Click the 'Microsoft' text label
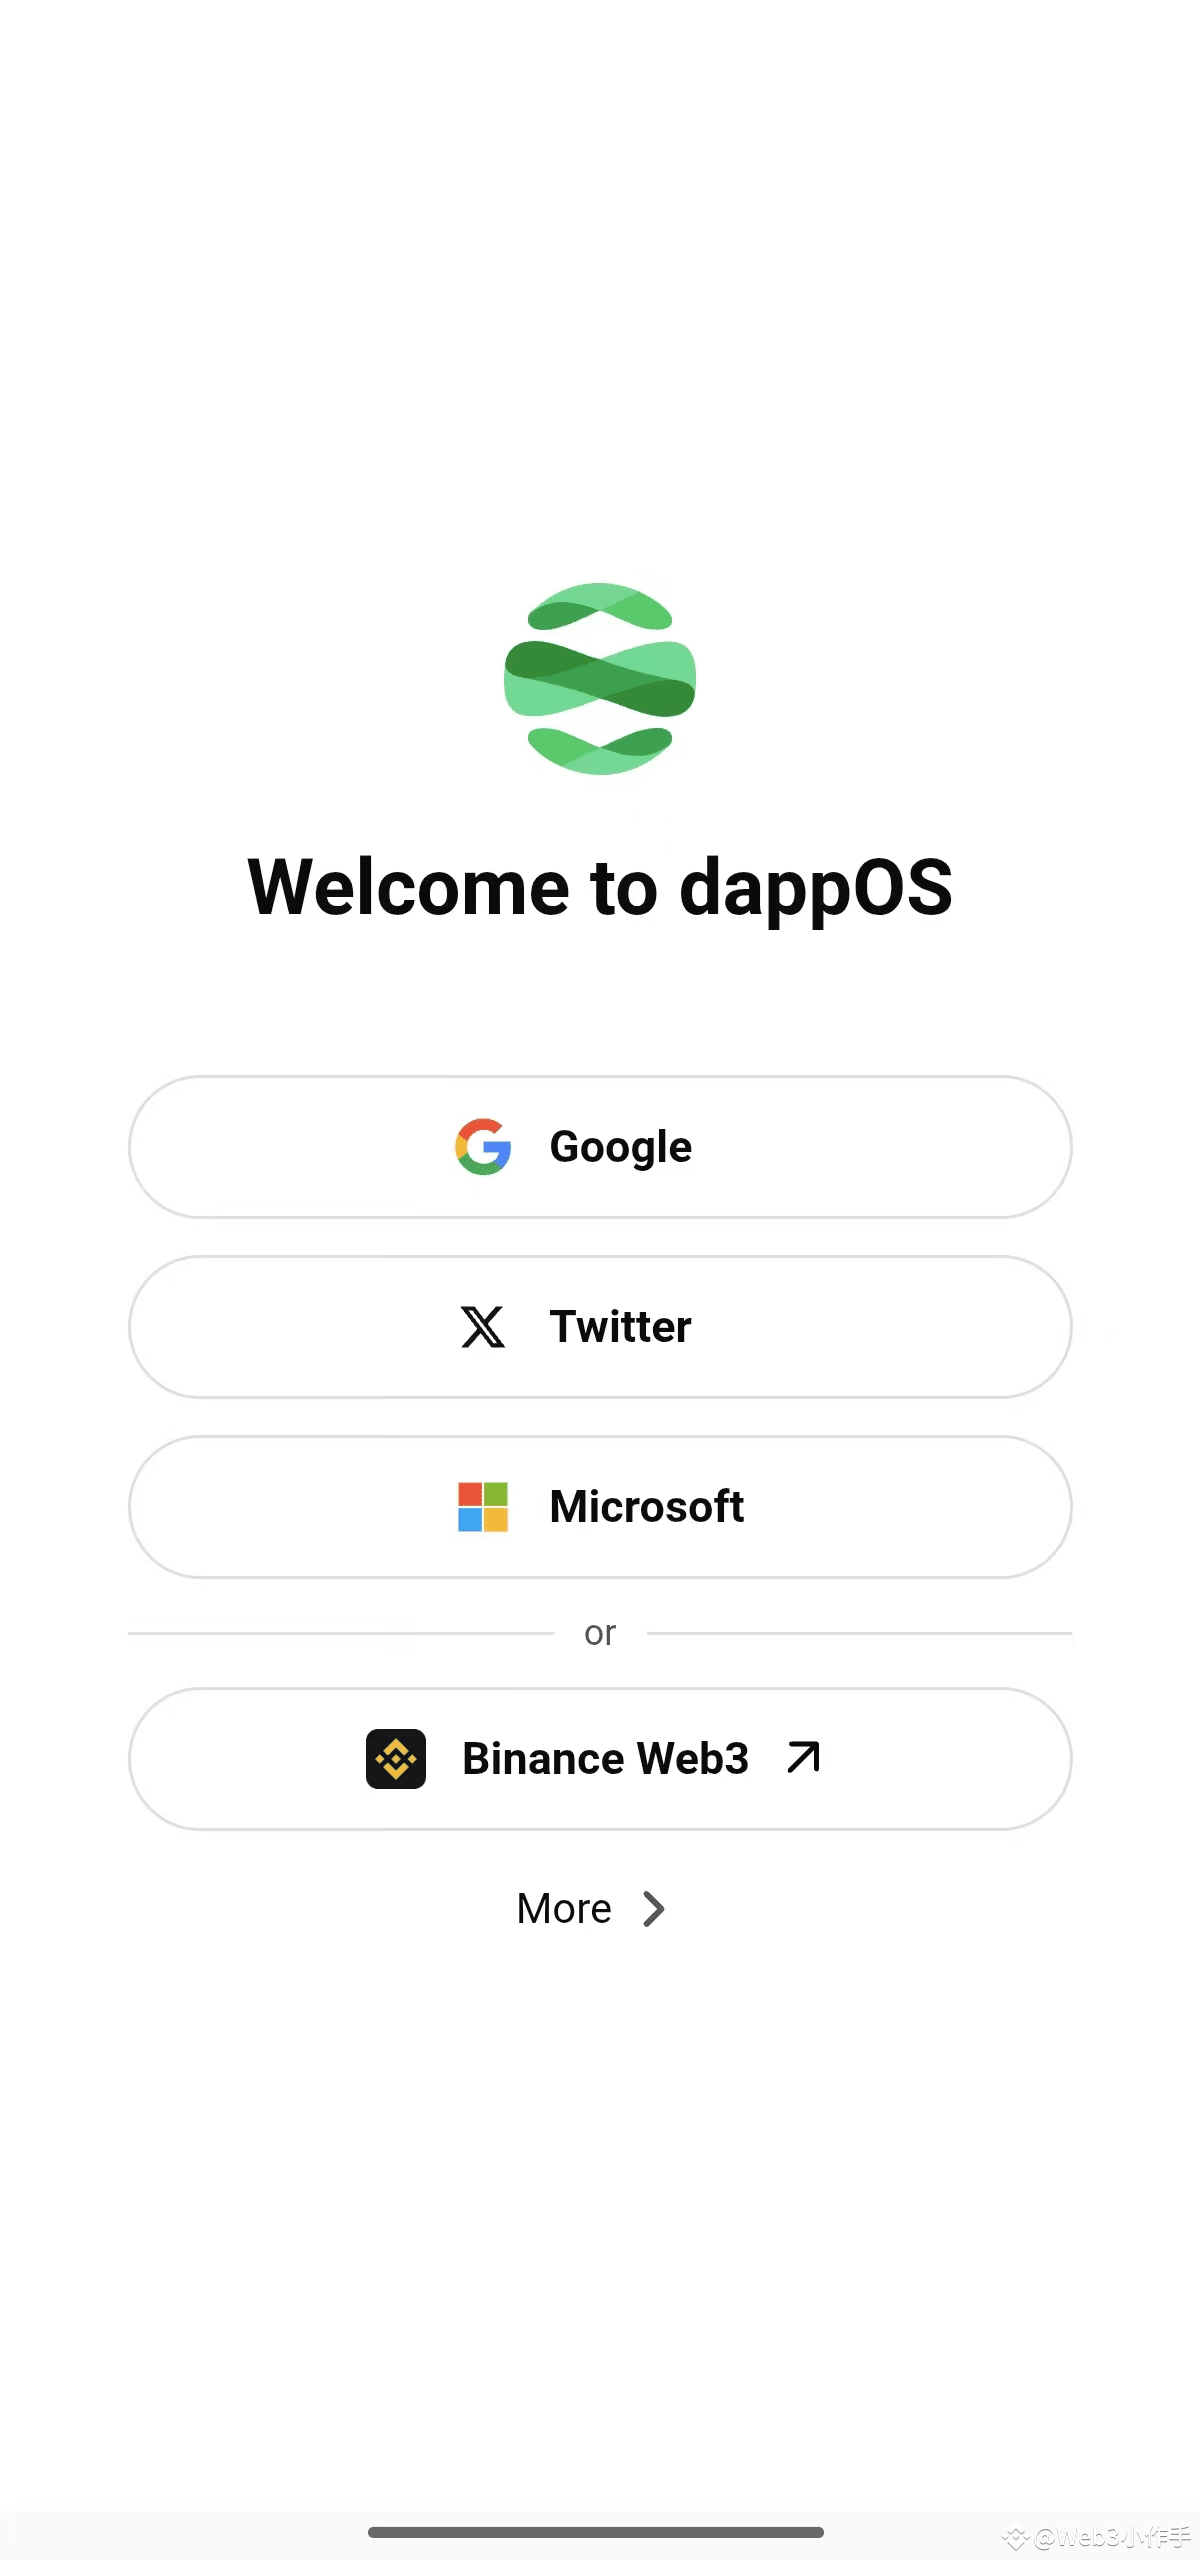Image resolution: width=1200 pixels, height=2560 pixels. coord(646,1507)
